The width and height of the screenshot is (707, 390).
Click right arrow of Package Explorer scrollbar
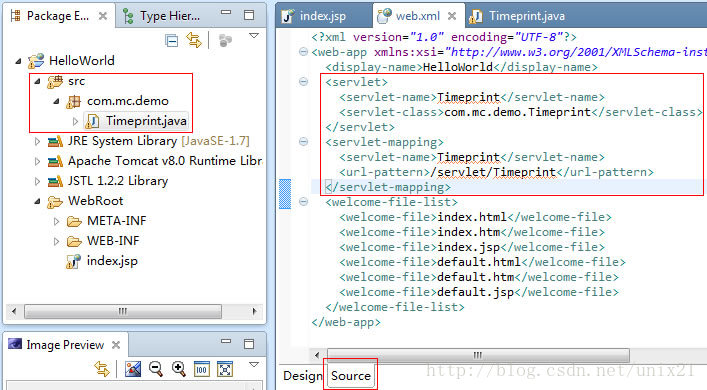click(254, 312)
